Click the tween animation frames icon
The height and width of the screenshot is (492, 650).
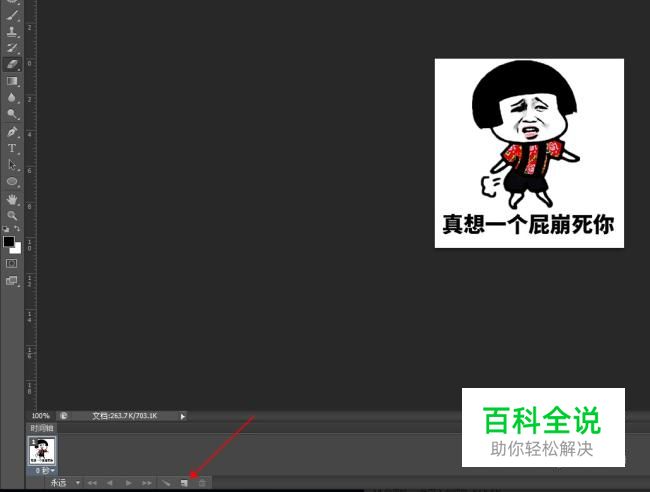pos(166,483)
